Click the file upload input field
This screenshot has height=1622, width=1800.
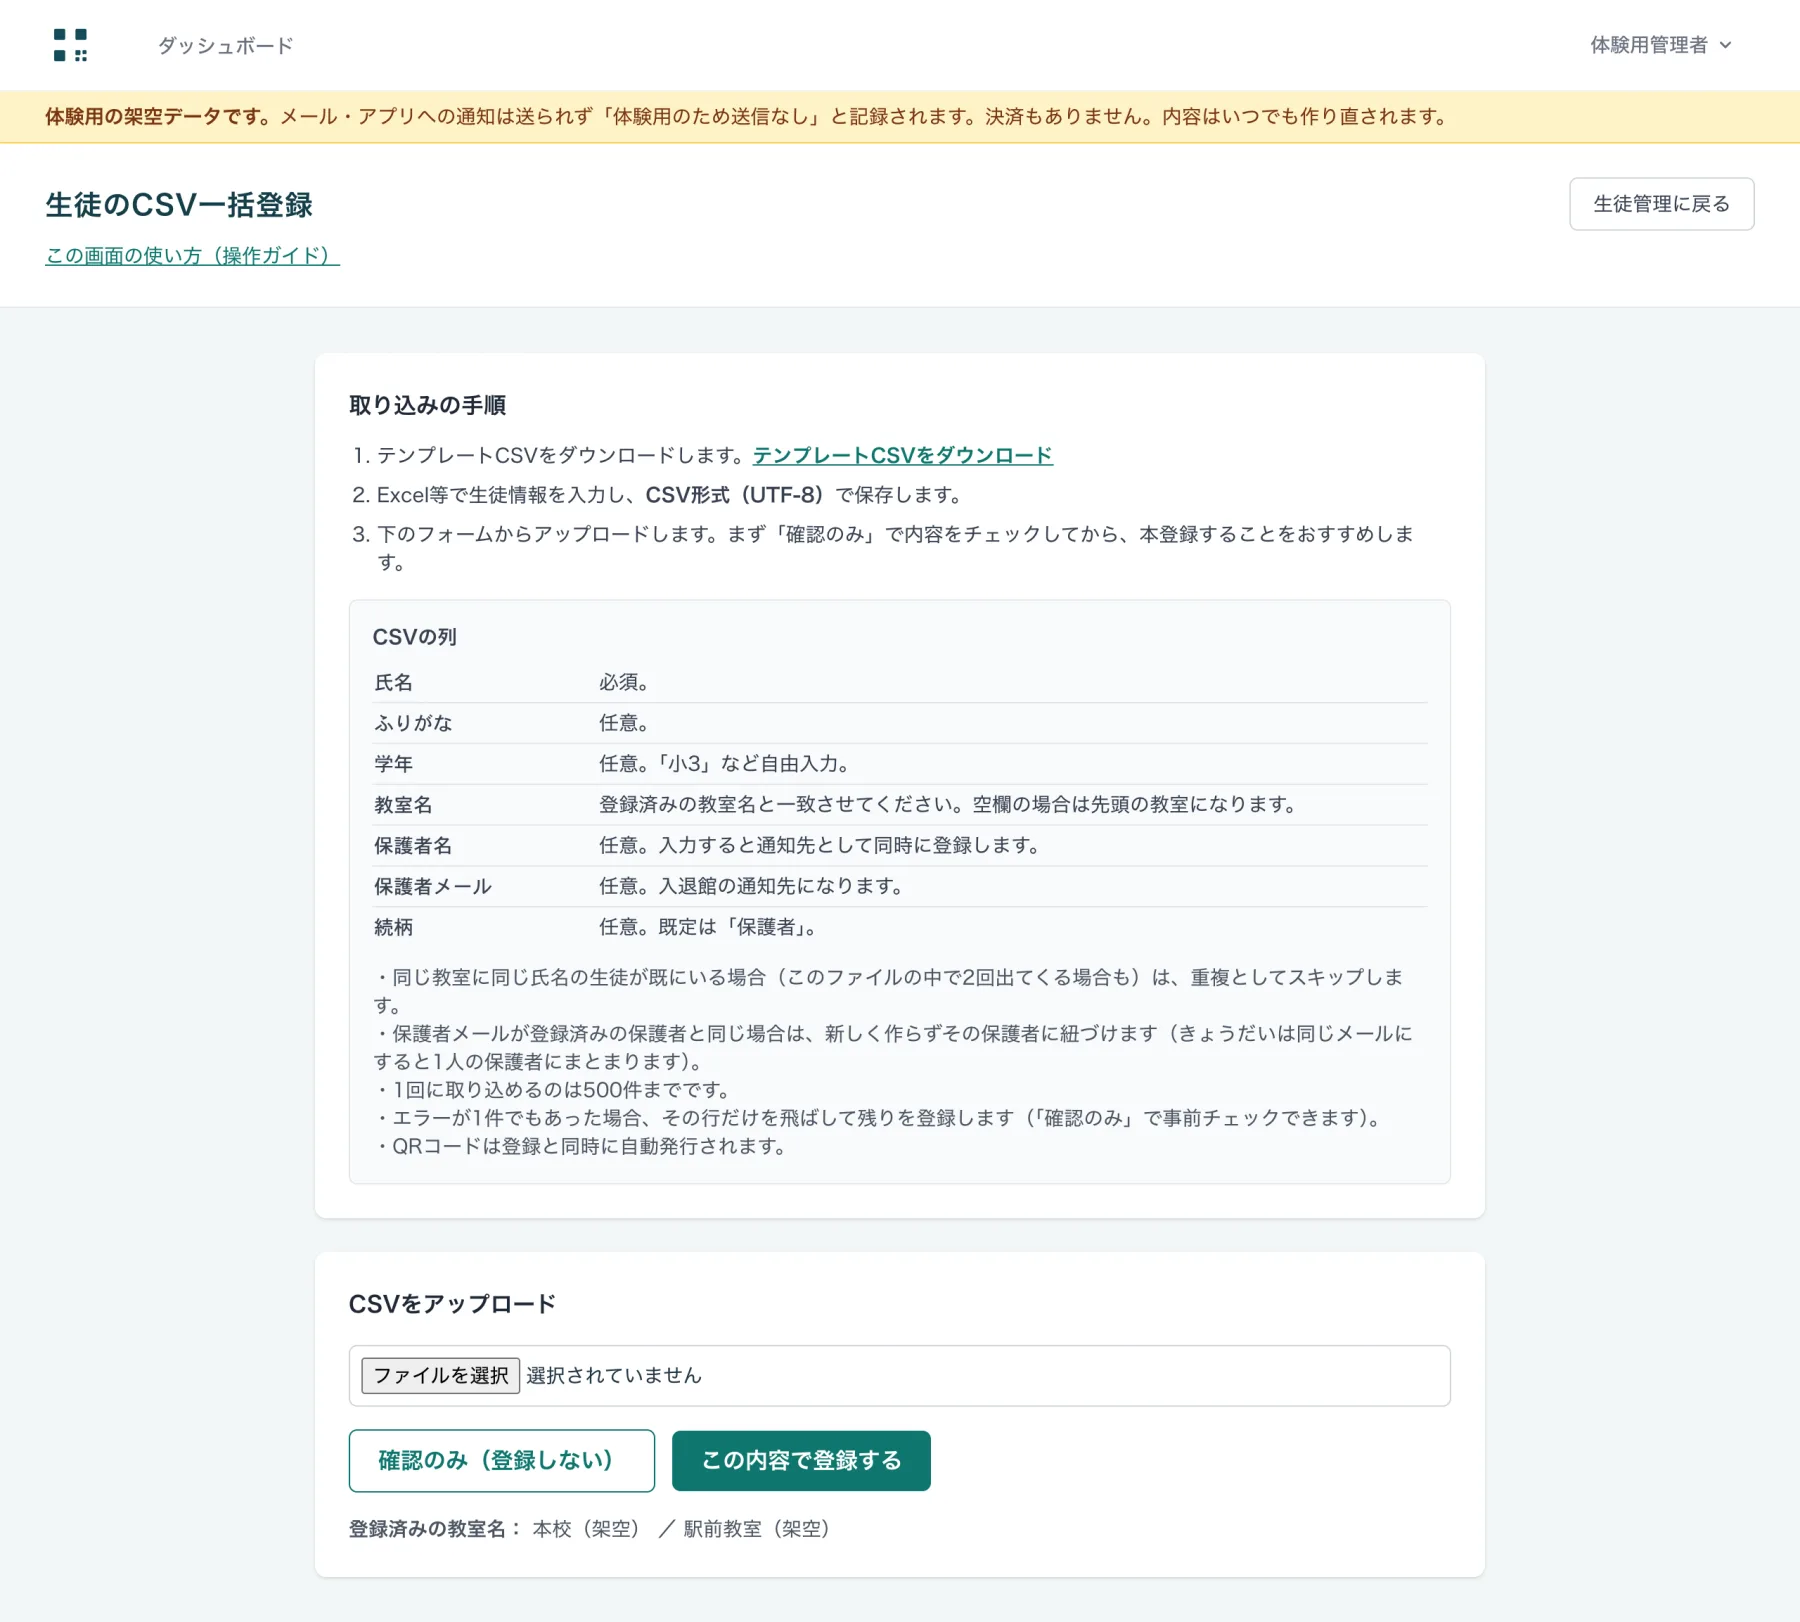pyautogui.click(x=899, y=1376)
